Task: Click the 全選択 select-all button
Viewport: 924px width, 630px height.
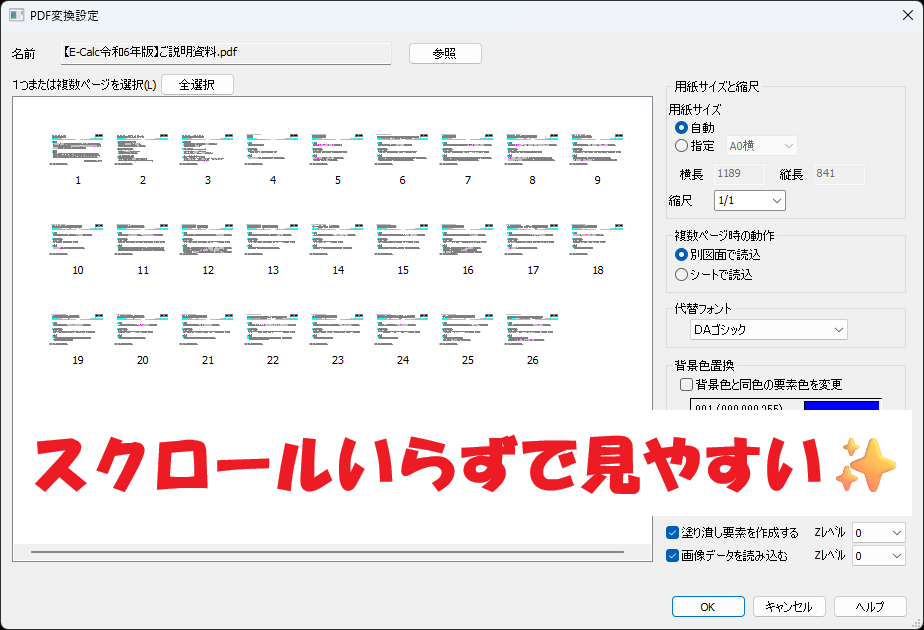Action: tap(197, 85)
